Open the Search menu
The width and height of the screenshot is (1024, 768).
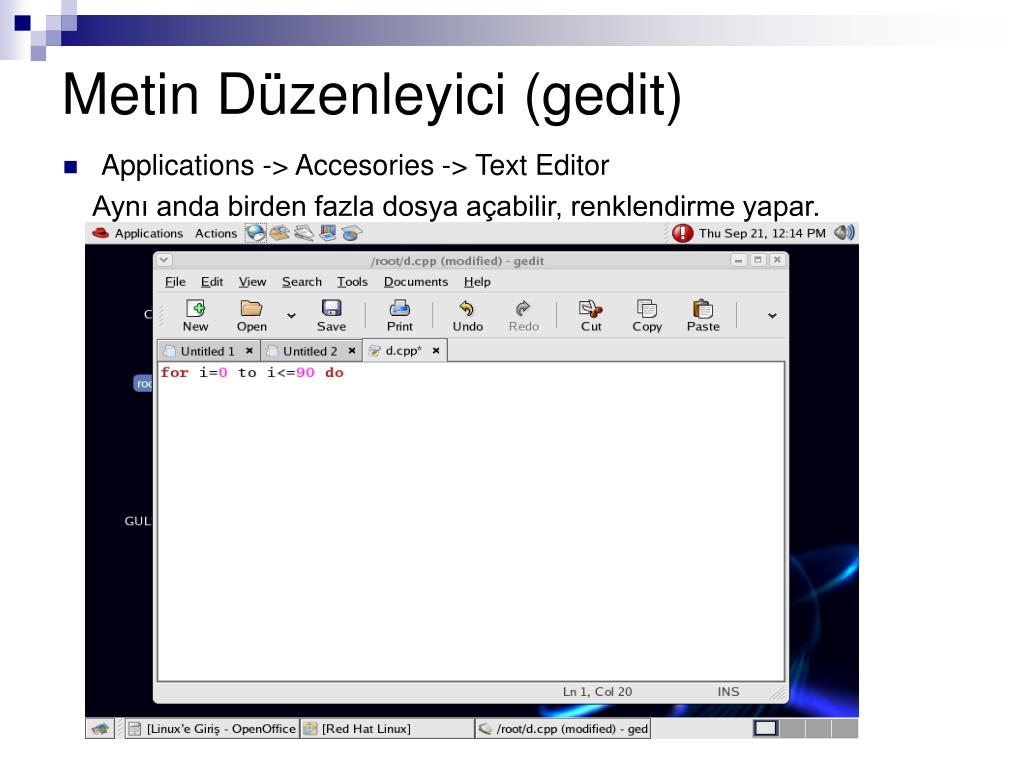point(302,281)
